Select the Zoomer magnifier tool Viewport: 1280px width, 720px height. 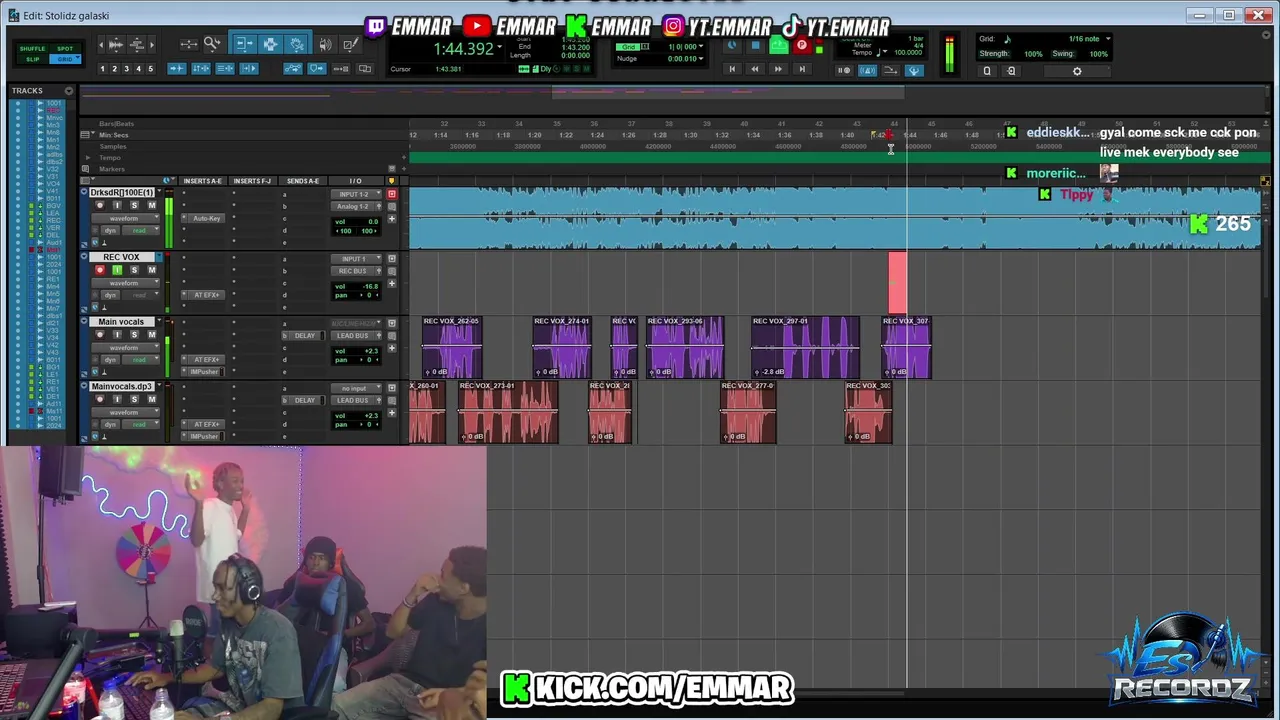(x=212, y=44)
